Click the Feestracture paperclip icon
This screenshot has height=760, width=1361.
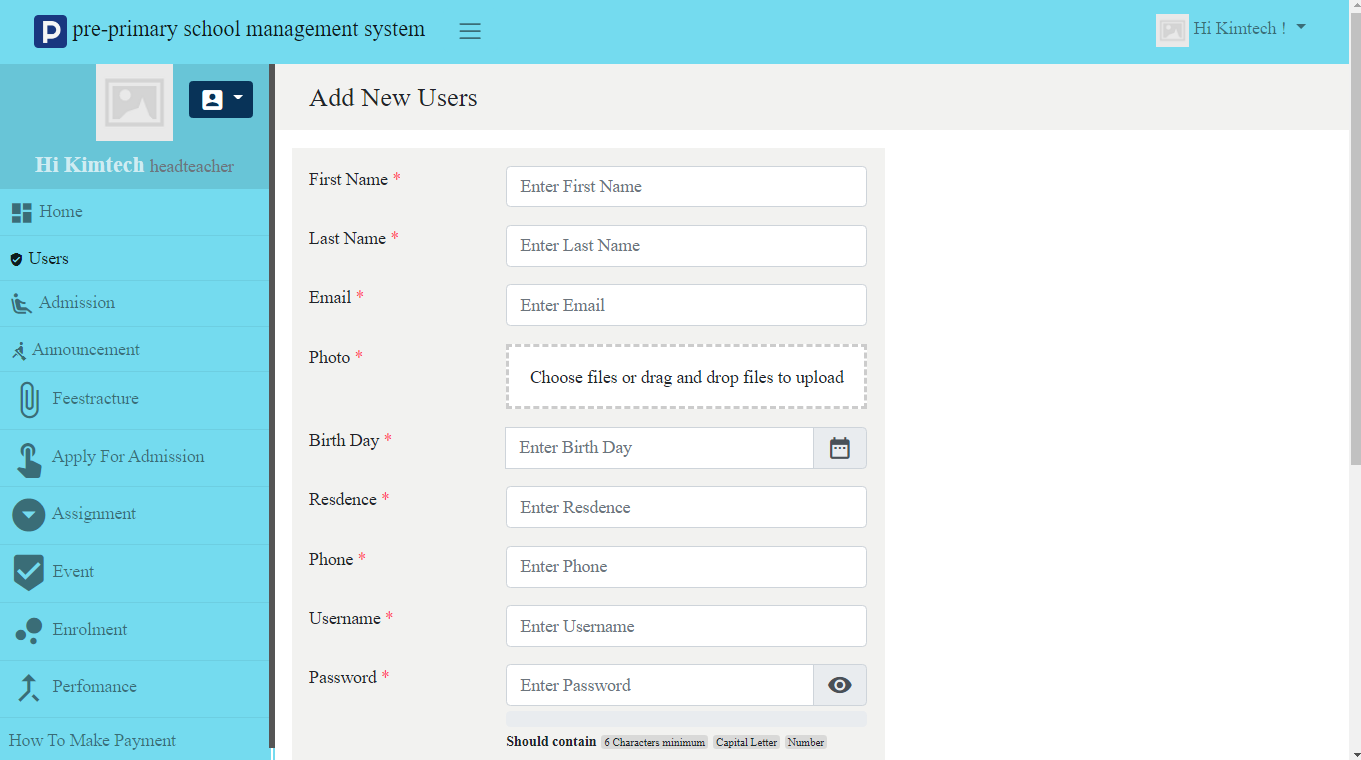tap(28, 400)
